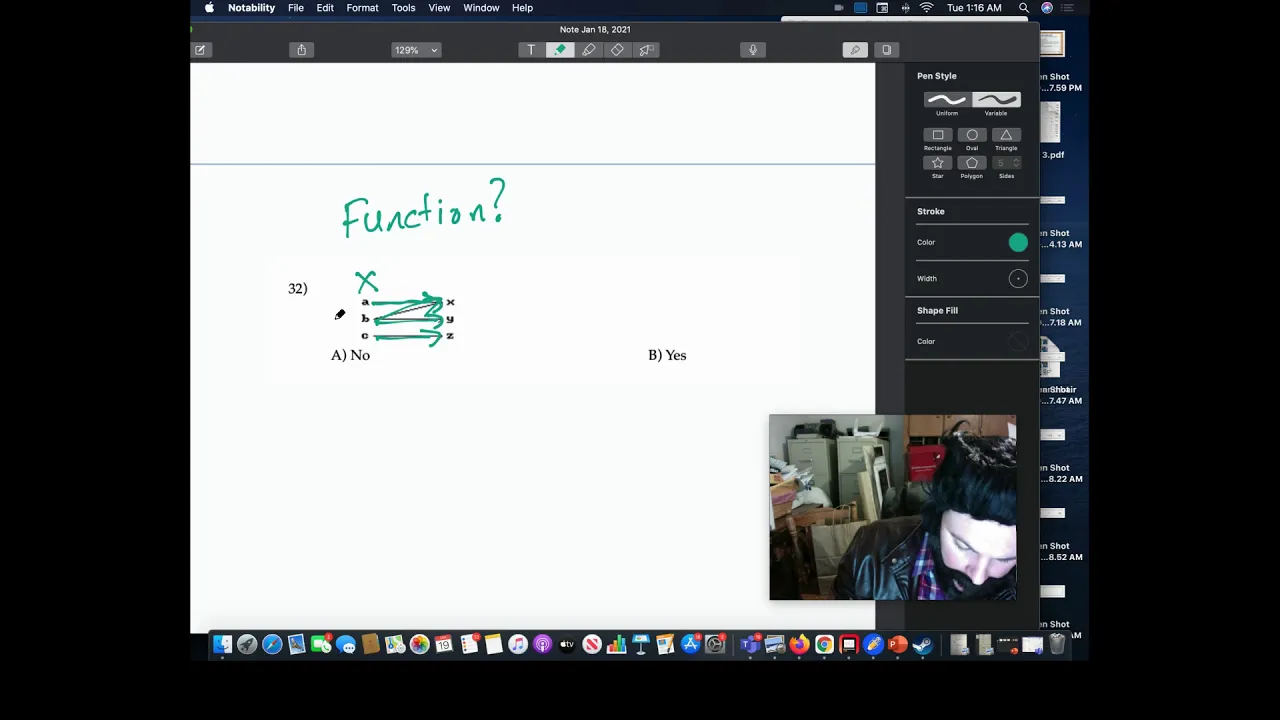The width and height of the screenshot is (1280, 720).
Task: Click the Bluetooth icon in menu bar
Action: pos(905,8)
